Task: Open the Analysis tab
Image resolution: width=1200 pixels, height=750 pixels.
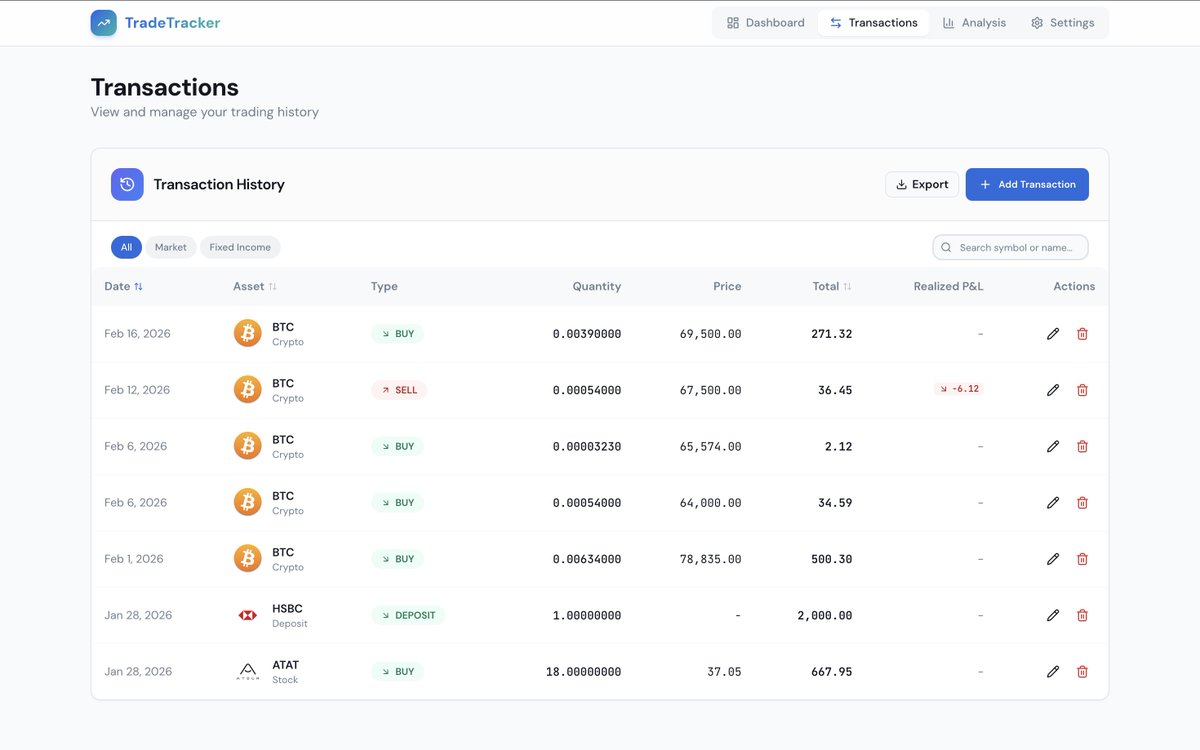Action: 974,22
